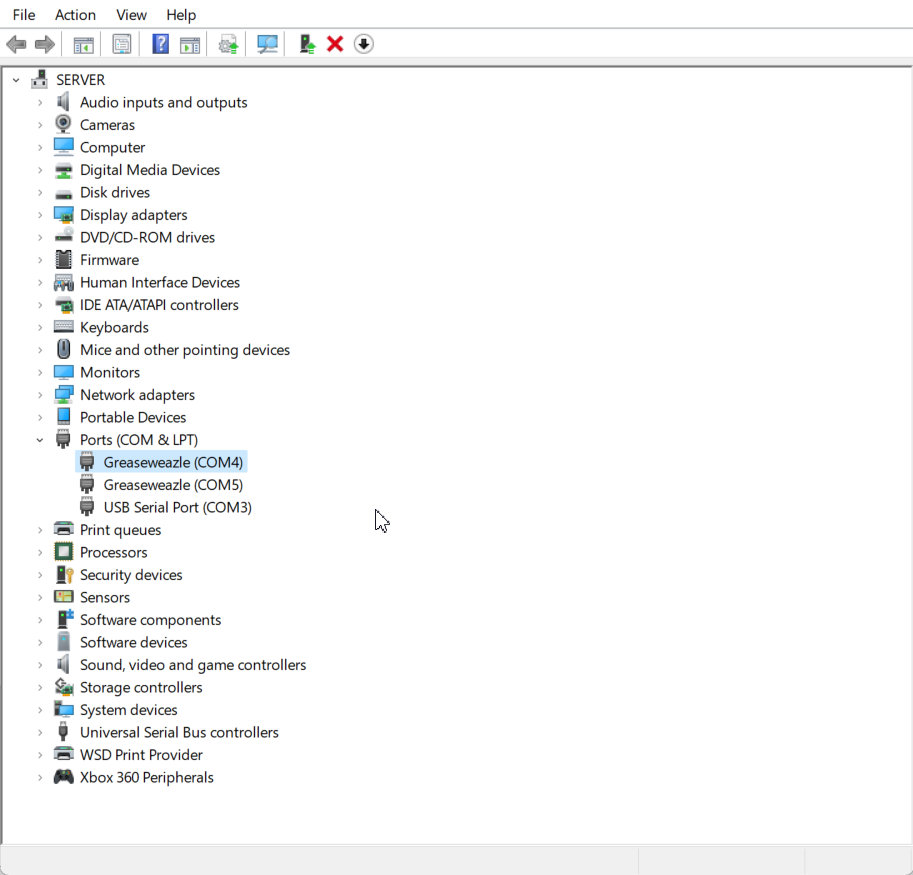Click the Xbox 360 Peripherals gamepad icon
The width and height of the screenshot is (913, 875).
(x=63, y=777)
